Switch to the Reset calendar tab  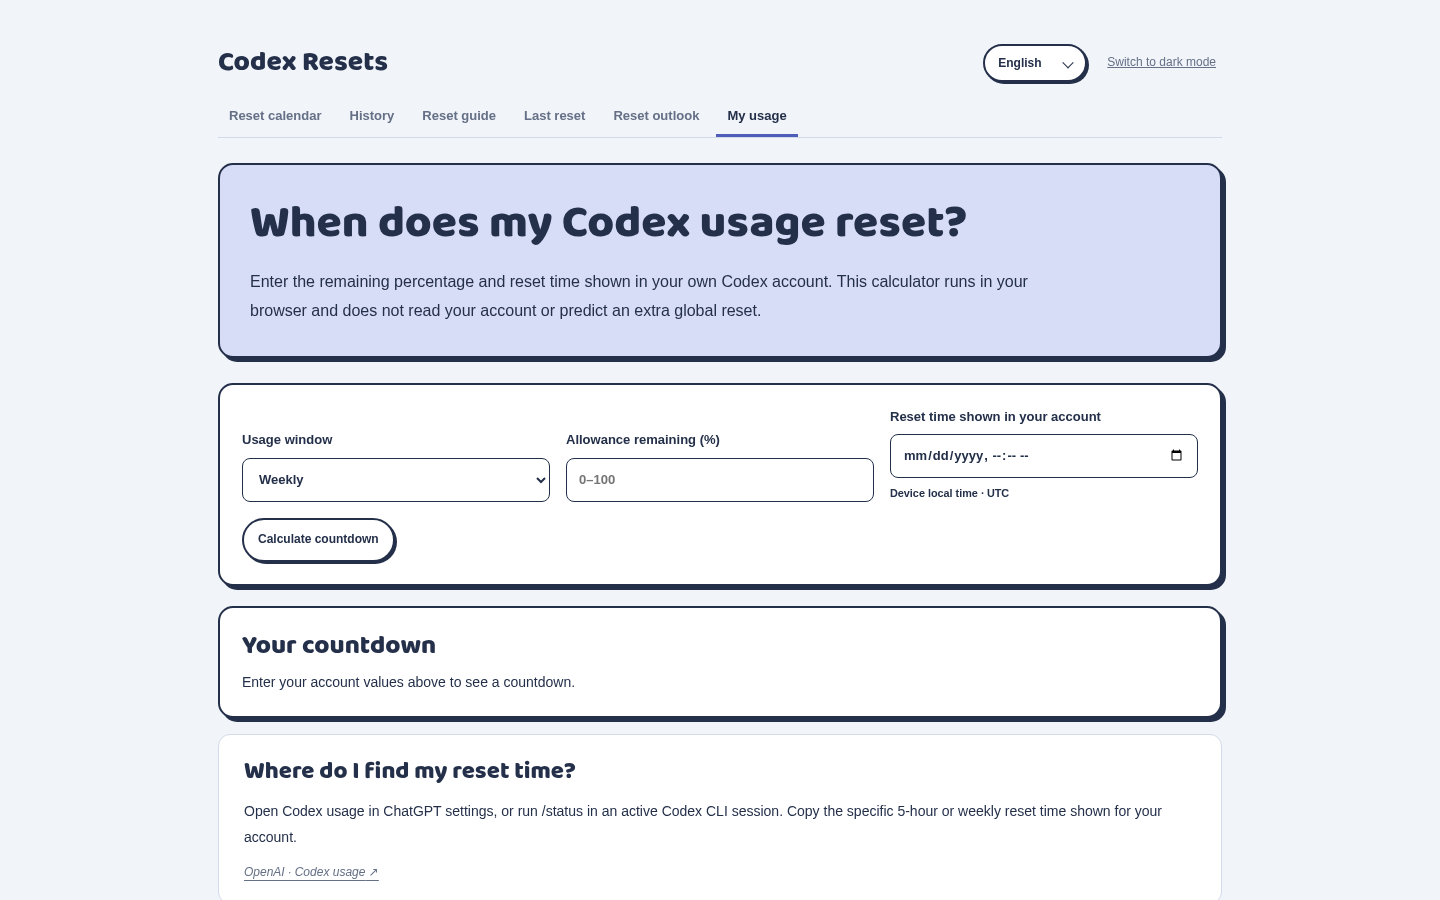click(275, 116)
